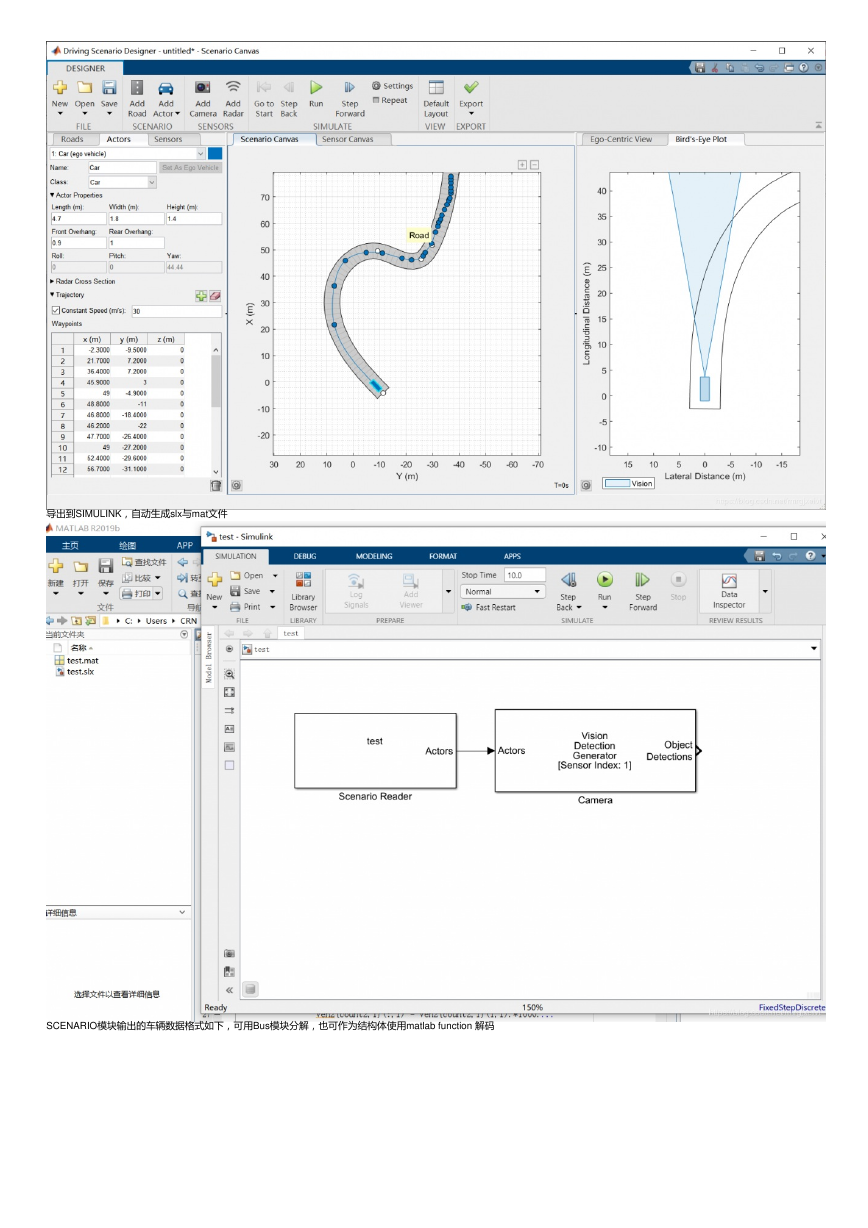Click the green add waypoints icon
The height and width of the screenshot is (1228, 868).
[200, 296]
